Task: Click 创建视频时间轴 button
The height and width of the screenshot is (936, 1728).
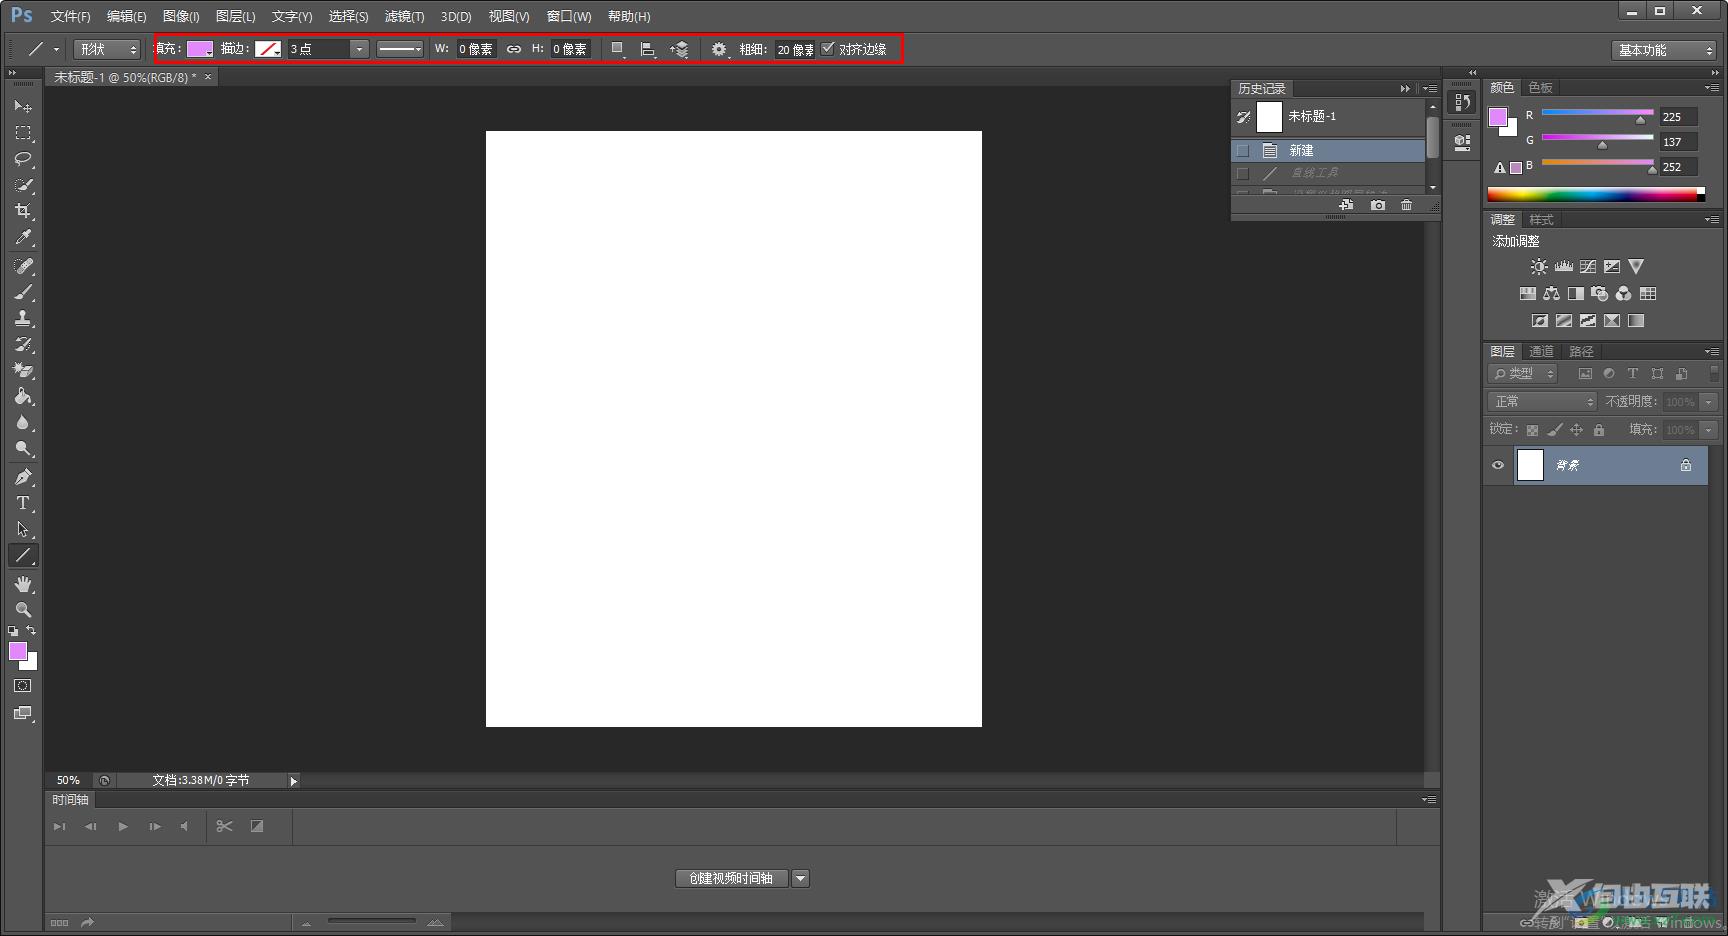Action: pos(732,878)
